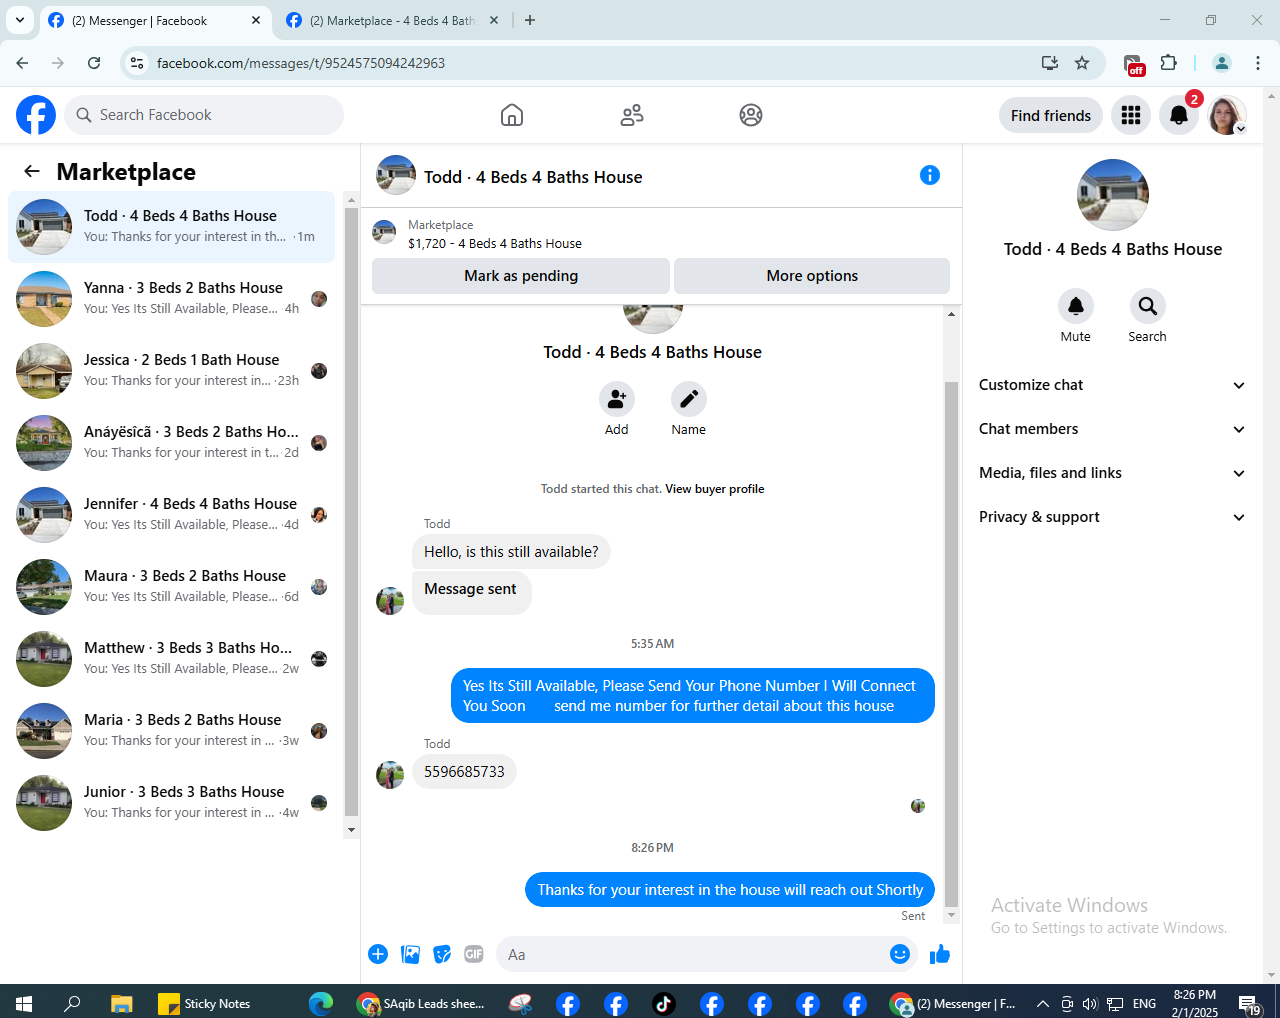Open the Windows Start menu

click(24, 1003)
